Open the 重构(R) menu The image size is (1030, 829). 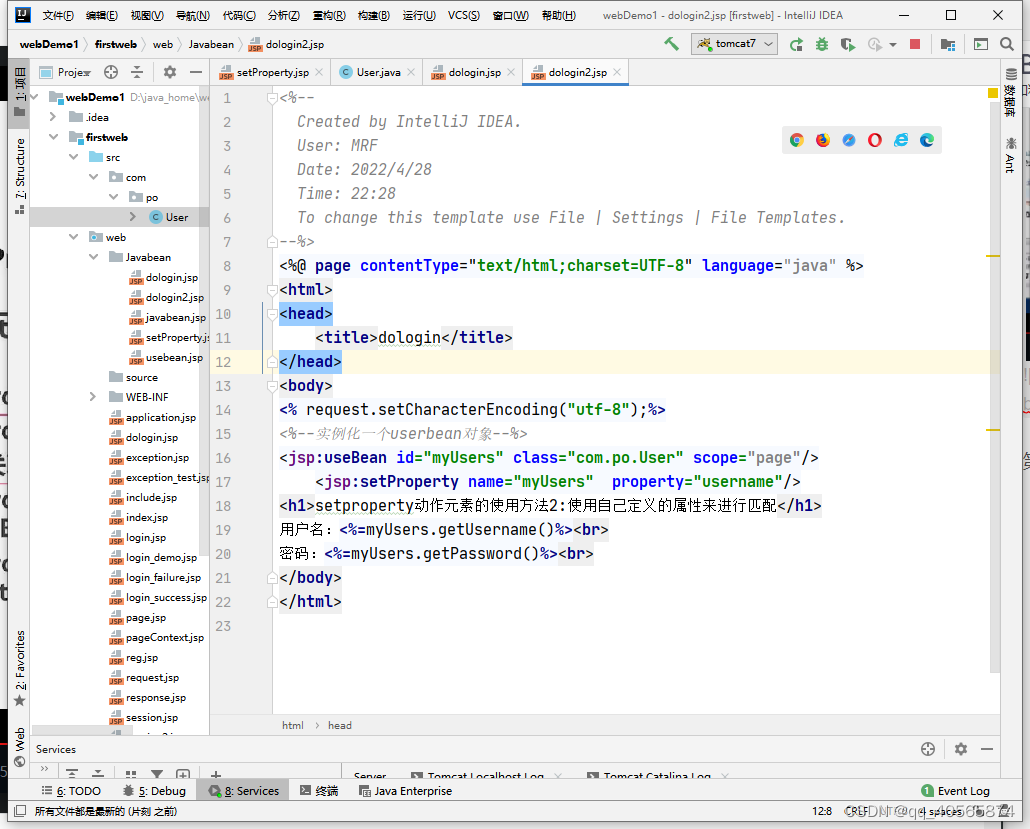(x=328, y=15)
